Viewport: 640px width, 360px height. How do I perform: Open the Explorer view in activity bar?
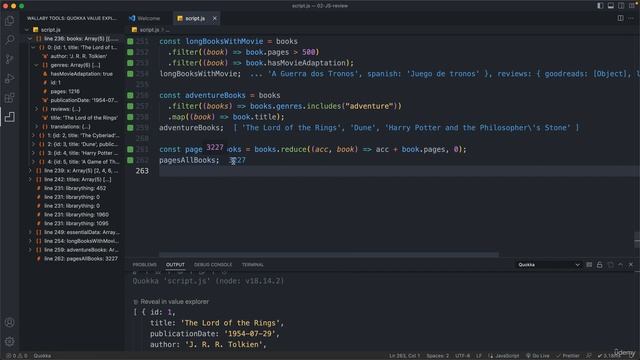9,20
